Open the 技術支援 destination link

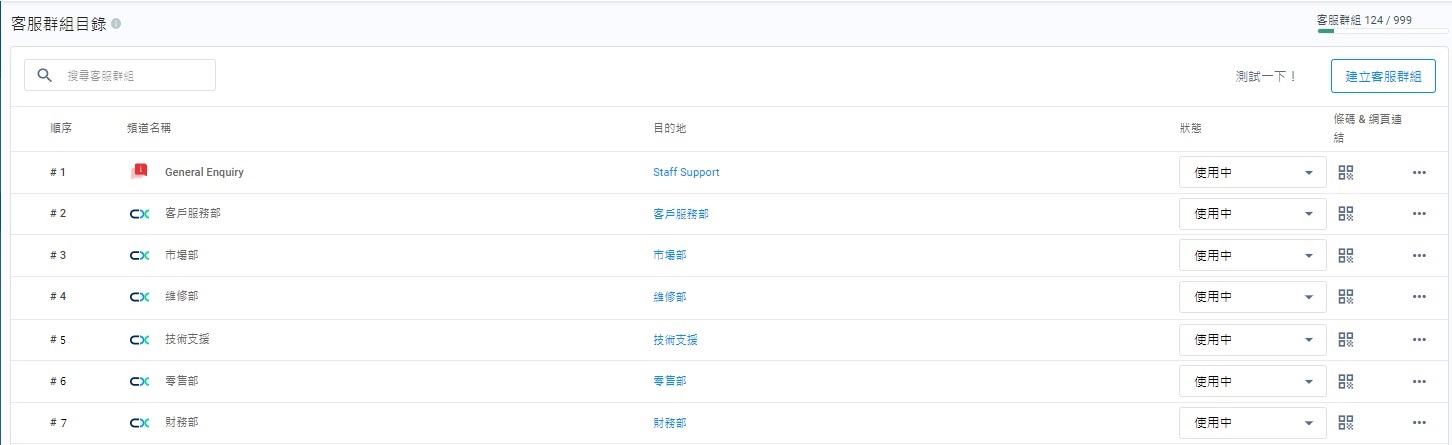[x=675, y=340]
